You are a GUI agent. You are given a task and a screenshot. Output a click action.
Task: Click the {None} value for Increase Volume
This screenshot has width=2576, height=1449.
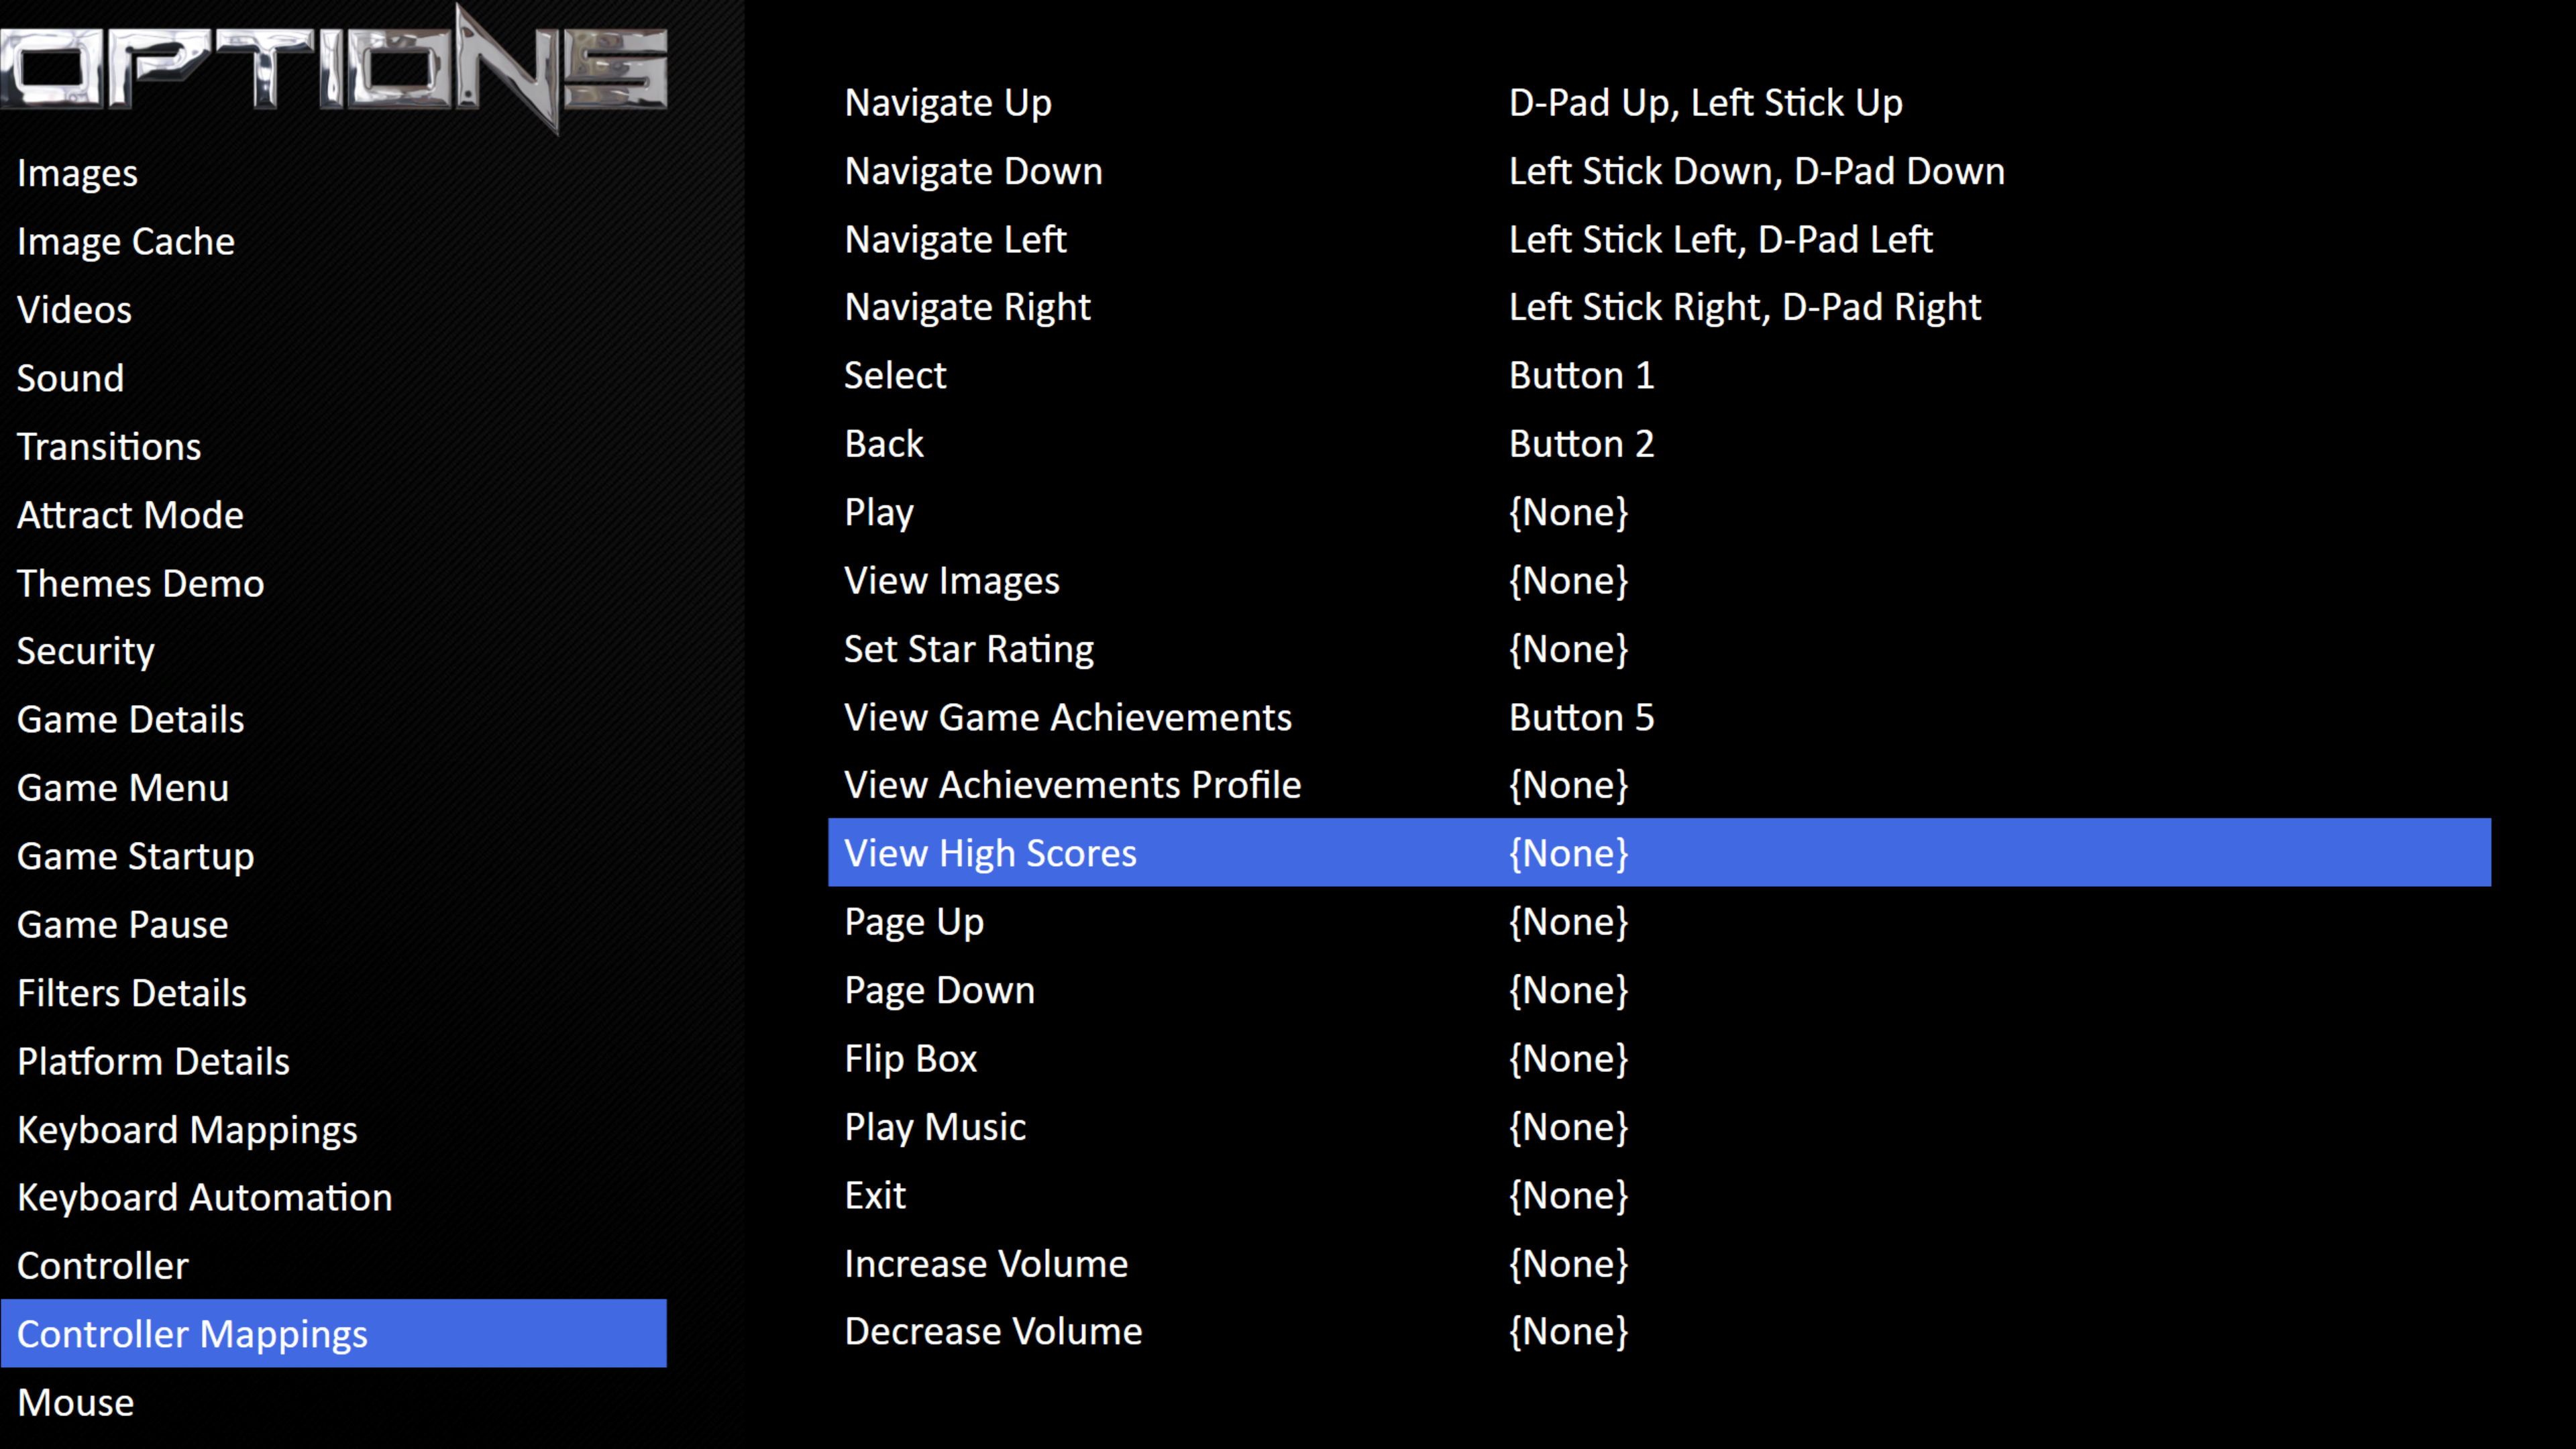(x=1569, y=1263)
